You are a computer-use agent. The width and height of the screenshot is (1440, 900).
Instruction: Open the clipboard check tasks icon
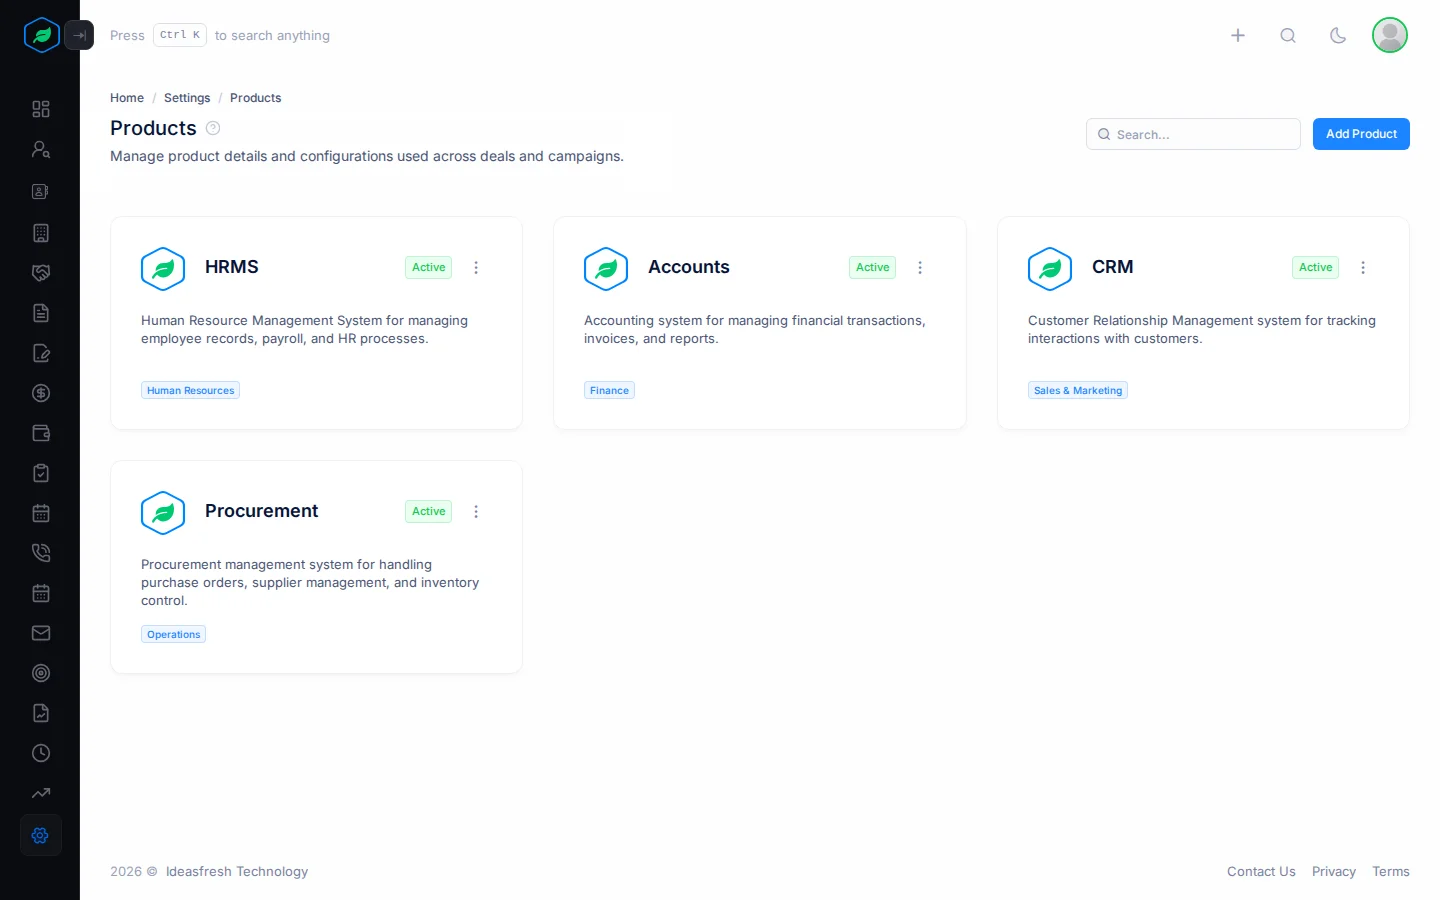[x=41, y=473]
